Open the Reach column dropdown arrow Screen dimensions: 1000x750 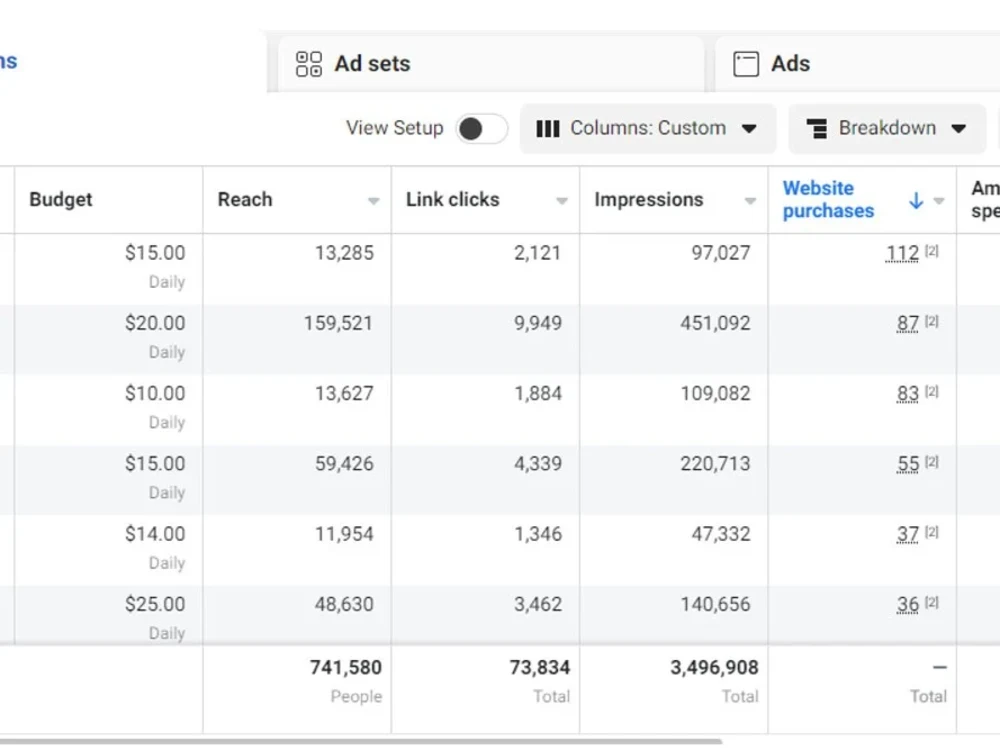(x=373, y=201)
